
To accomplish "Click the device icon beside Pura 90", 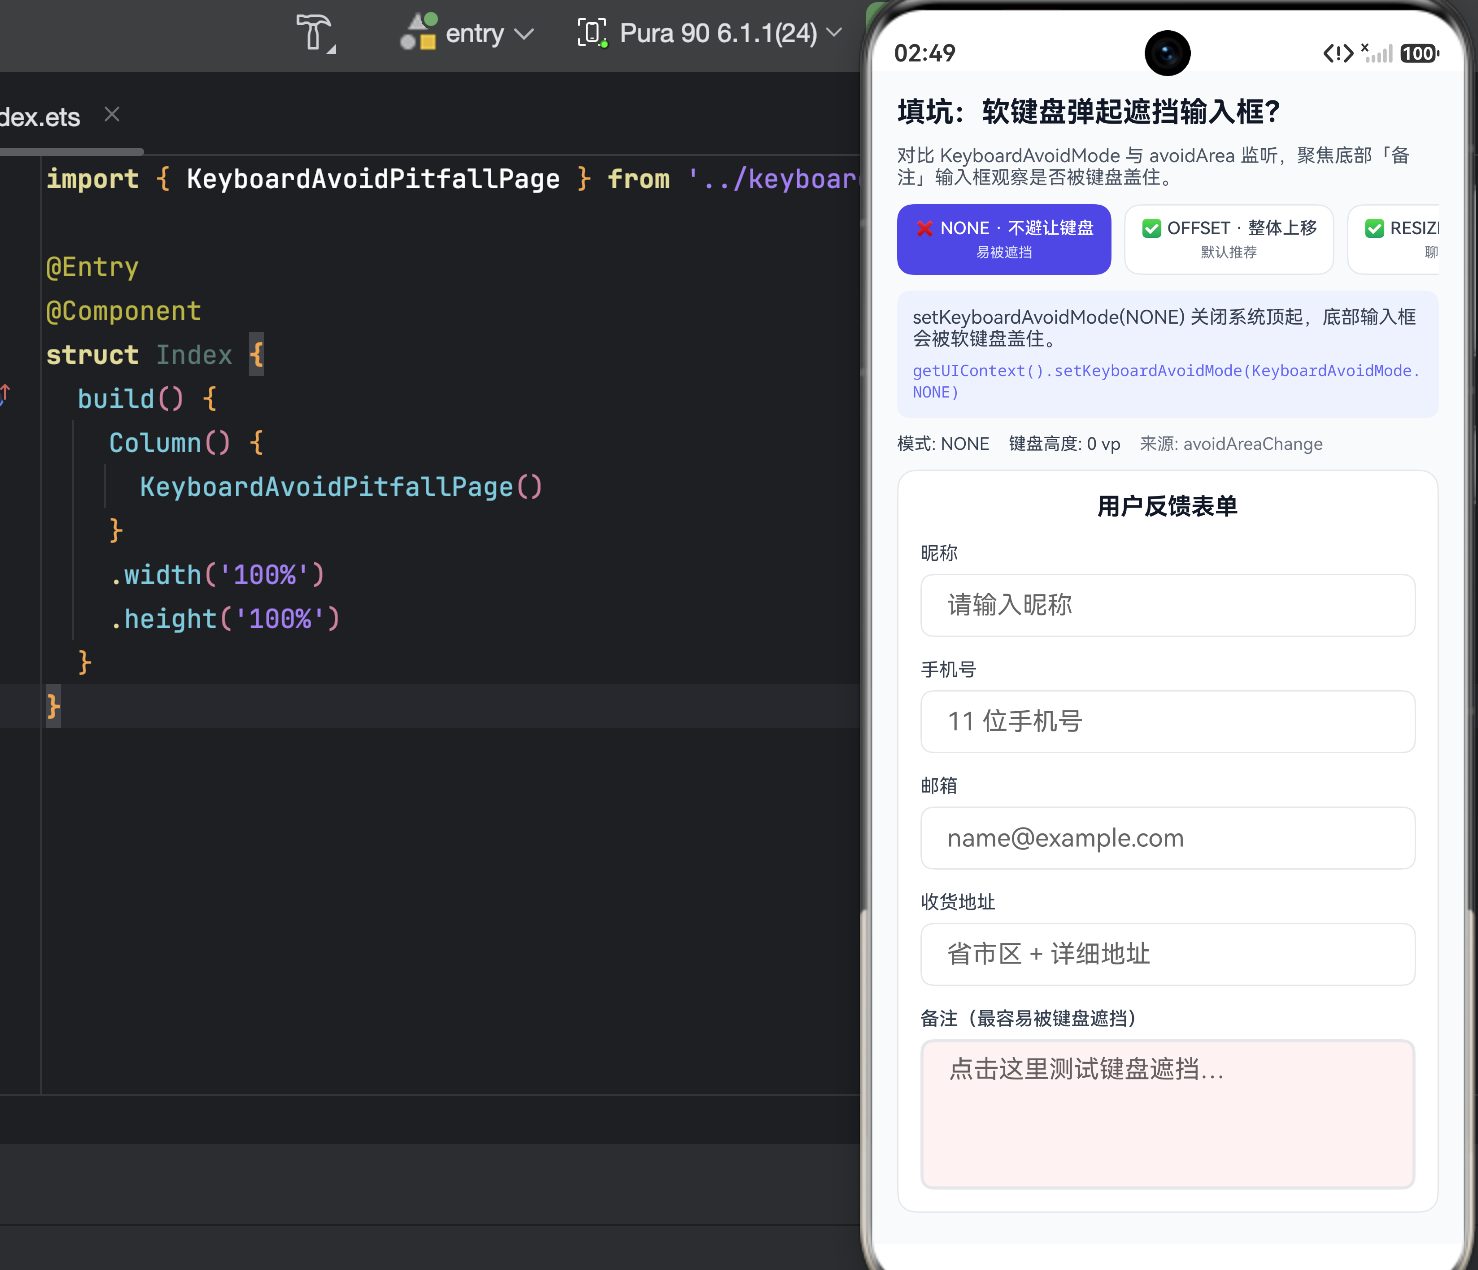I will click(x=592, y=33).
